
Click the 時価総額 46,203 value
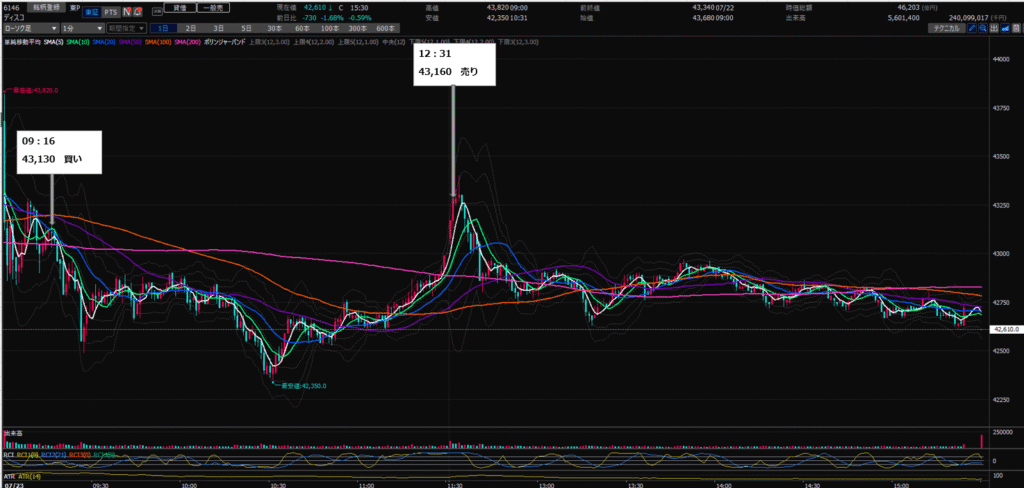point(908,8)
